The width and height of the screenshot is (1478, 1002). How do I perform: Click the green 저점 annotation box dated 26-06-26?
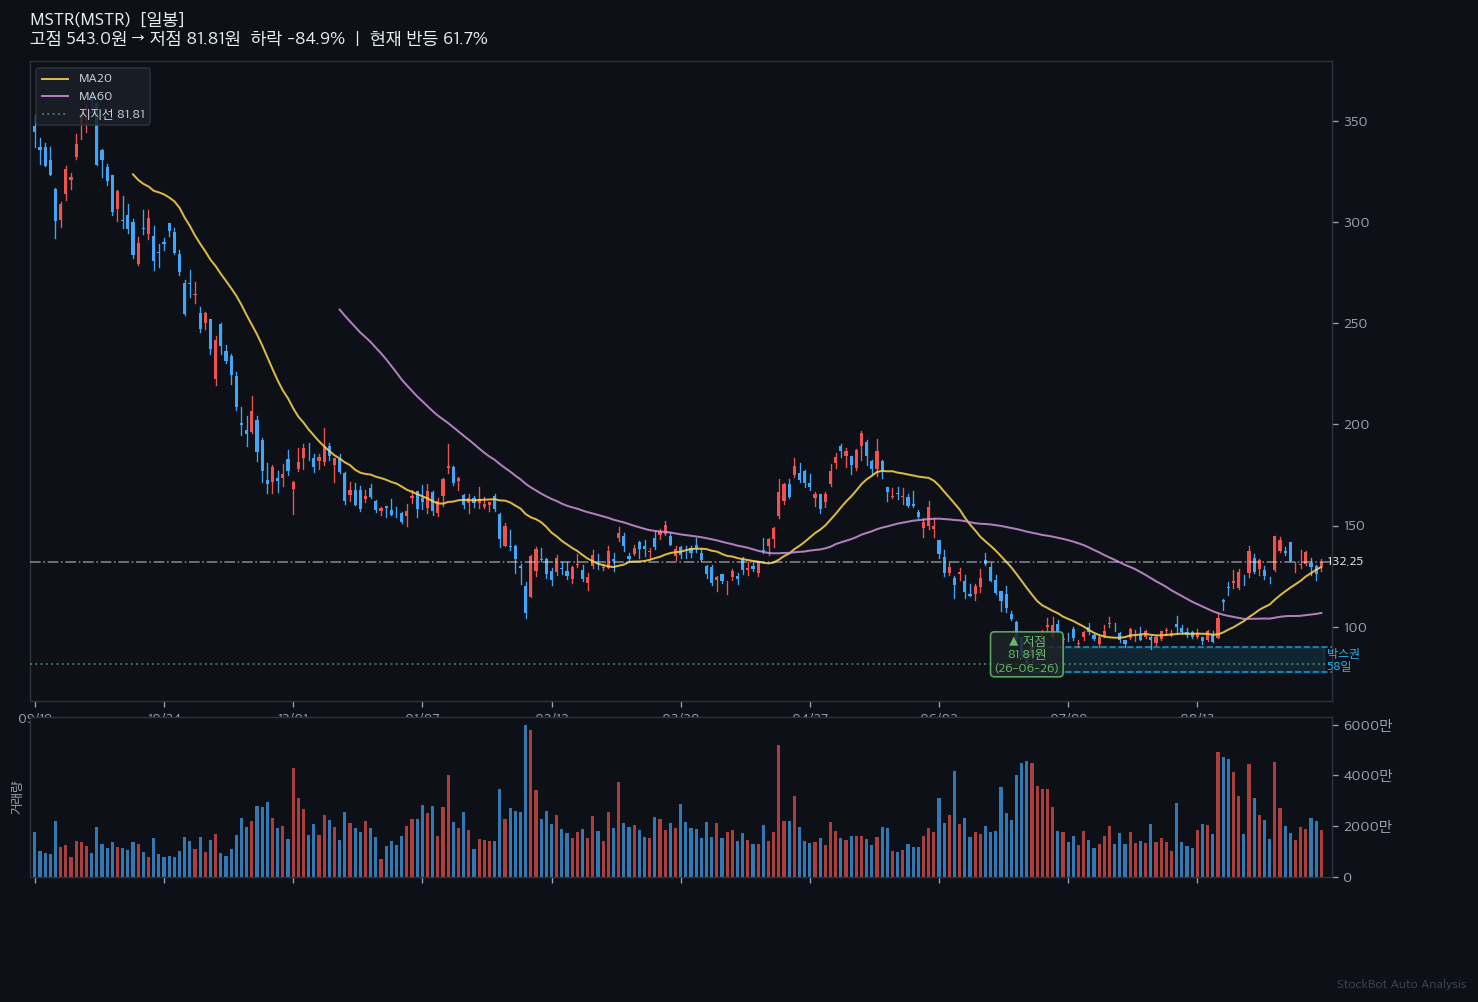1026,654
